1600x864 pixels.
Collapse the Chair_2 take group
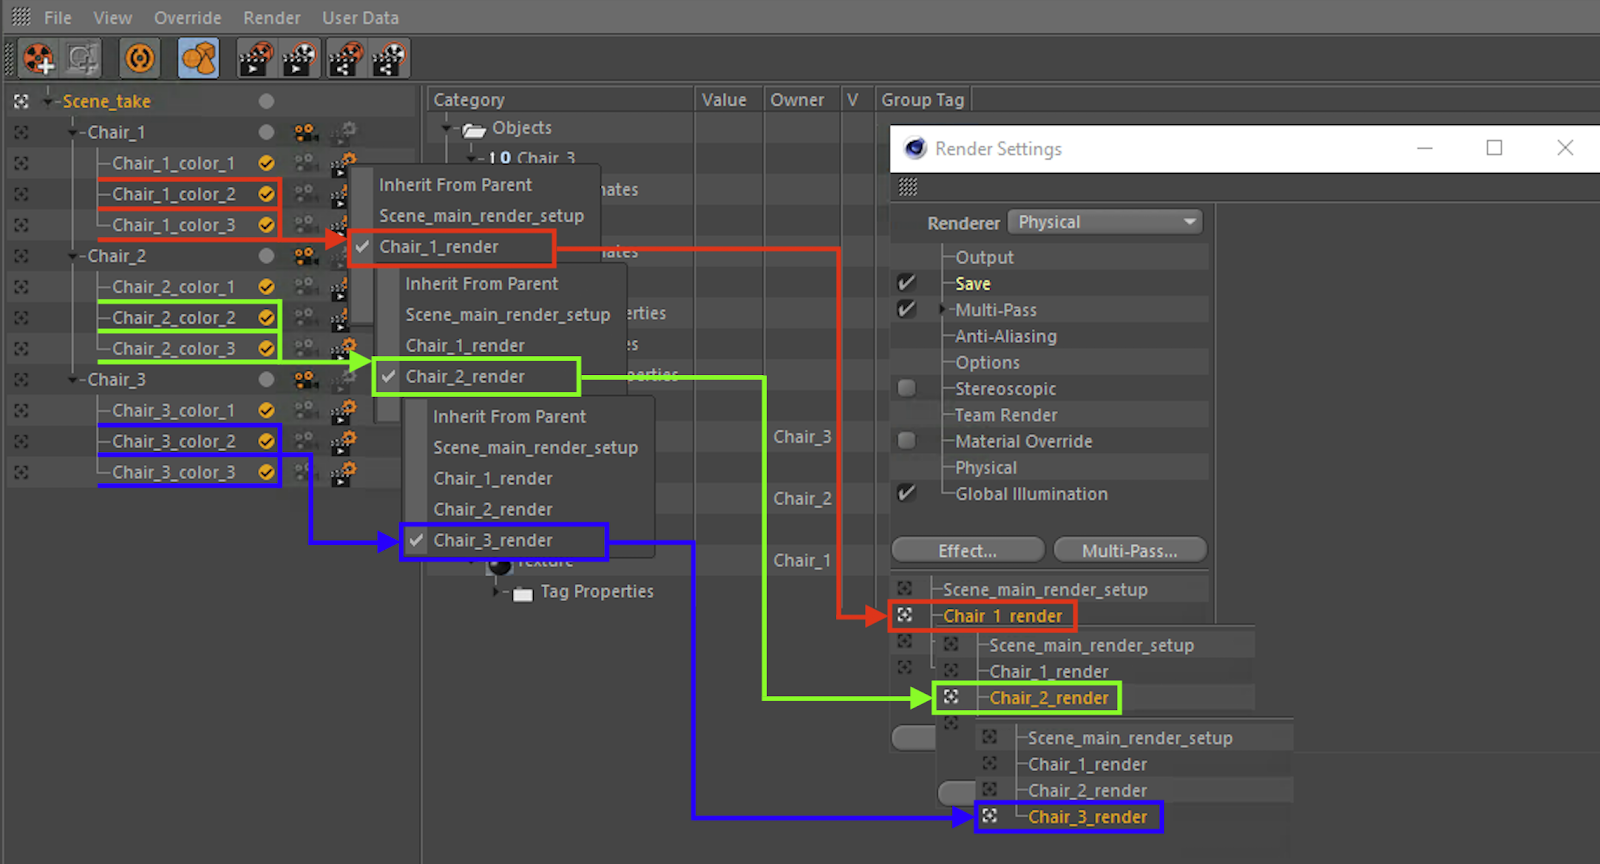pyautogui.click(x=72, y=256)
